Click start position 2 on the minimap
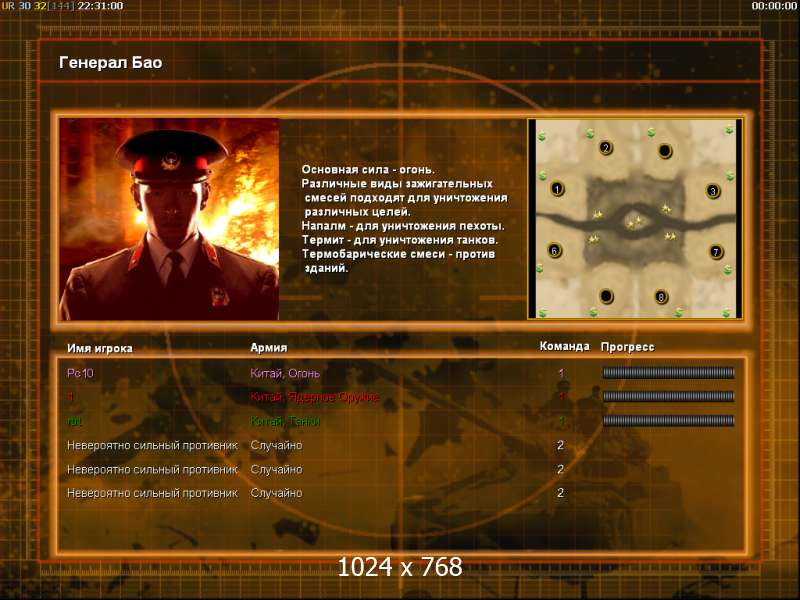800x600 pixels. (606, 148)
